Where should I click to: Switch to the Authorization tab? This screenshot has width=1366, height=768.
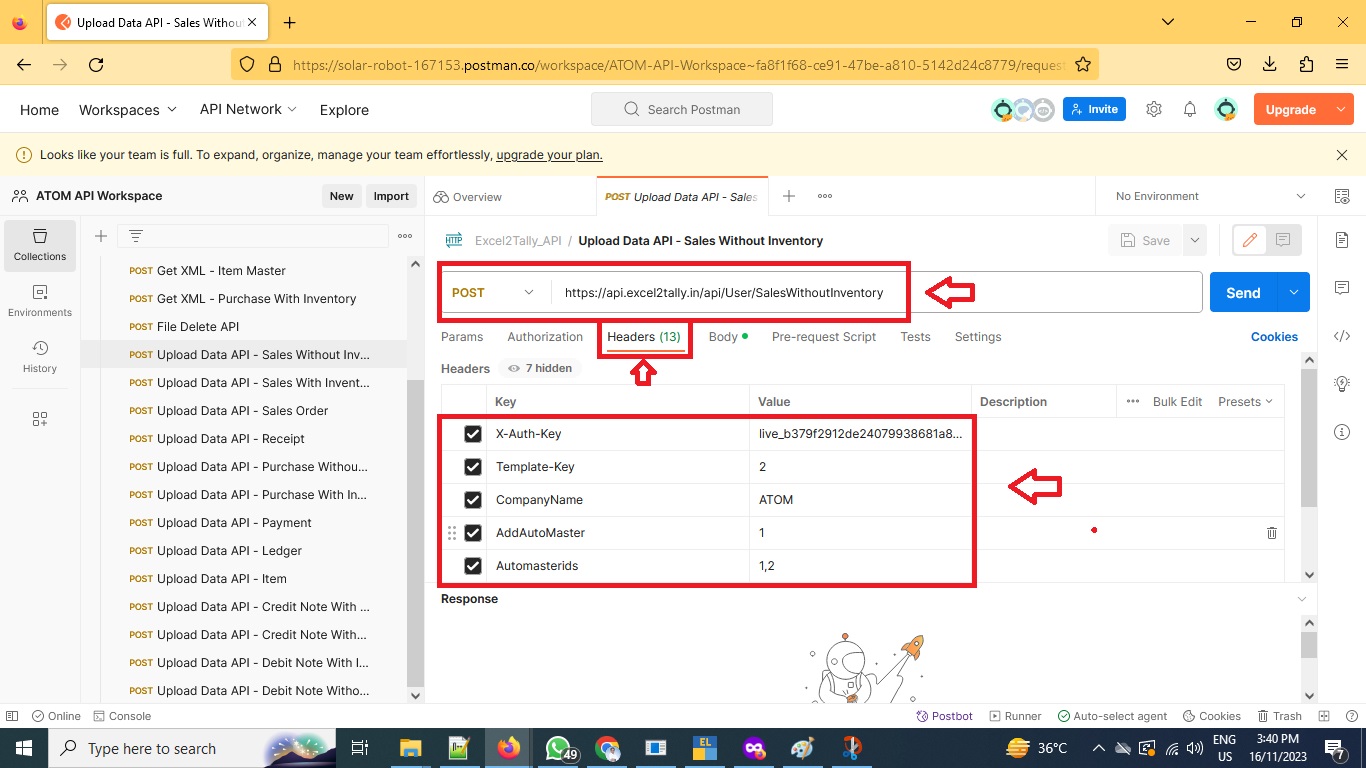tap(545, 337)
